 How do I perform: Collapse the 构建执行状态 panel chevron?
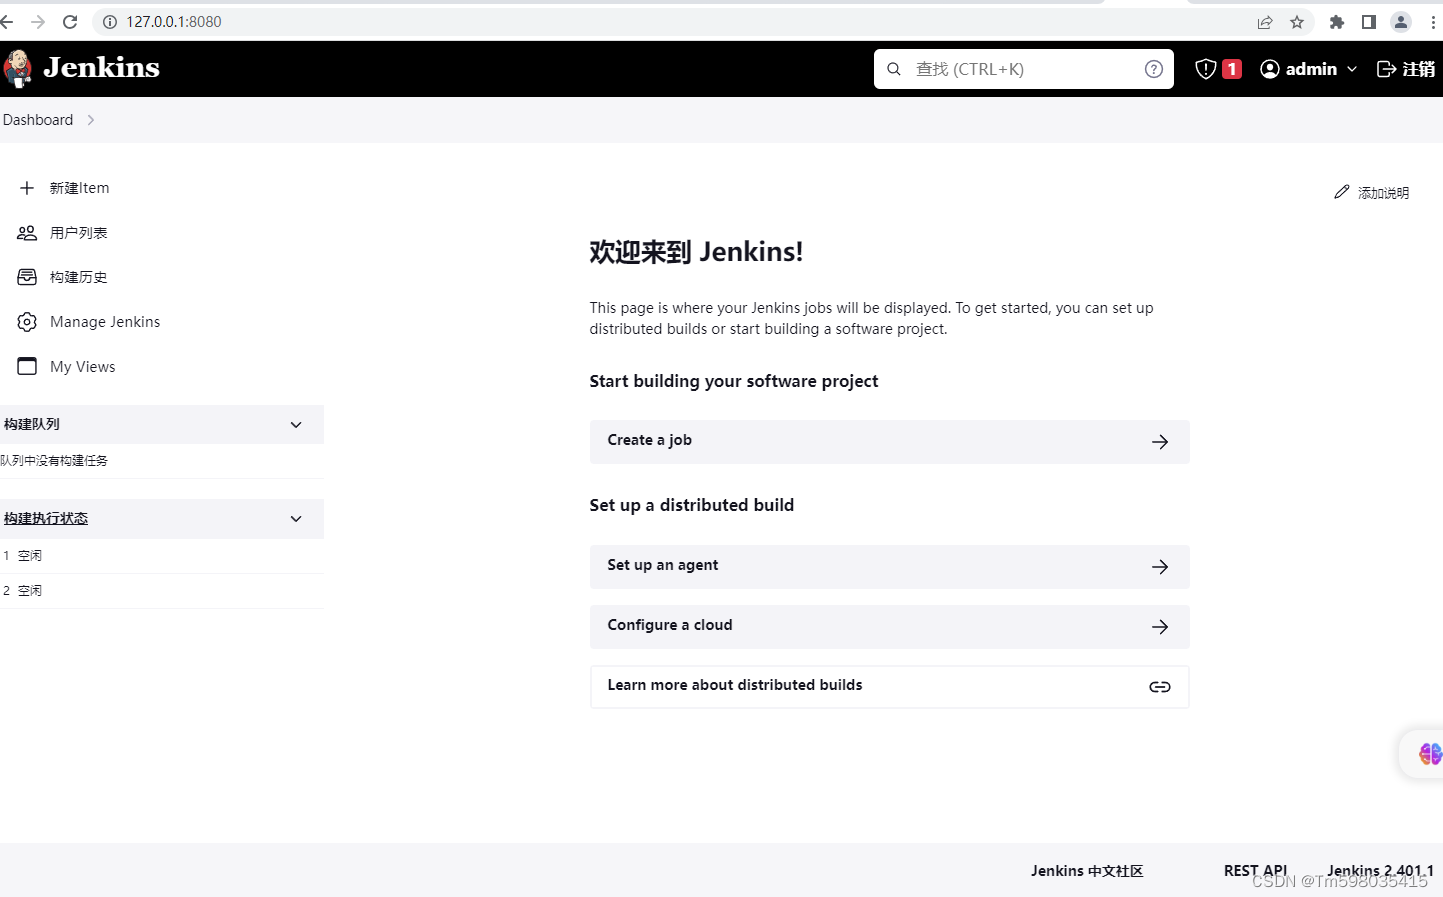tap(296, 519)
